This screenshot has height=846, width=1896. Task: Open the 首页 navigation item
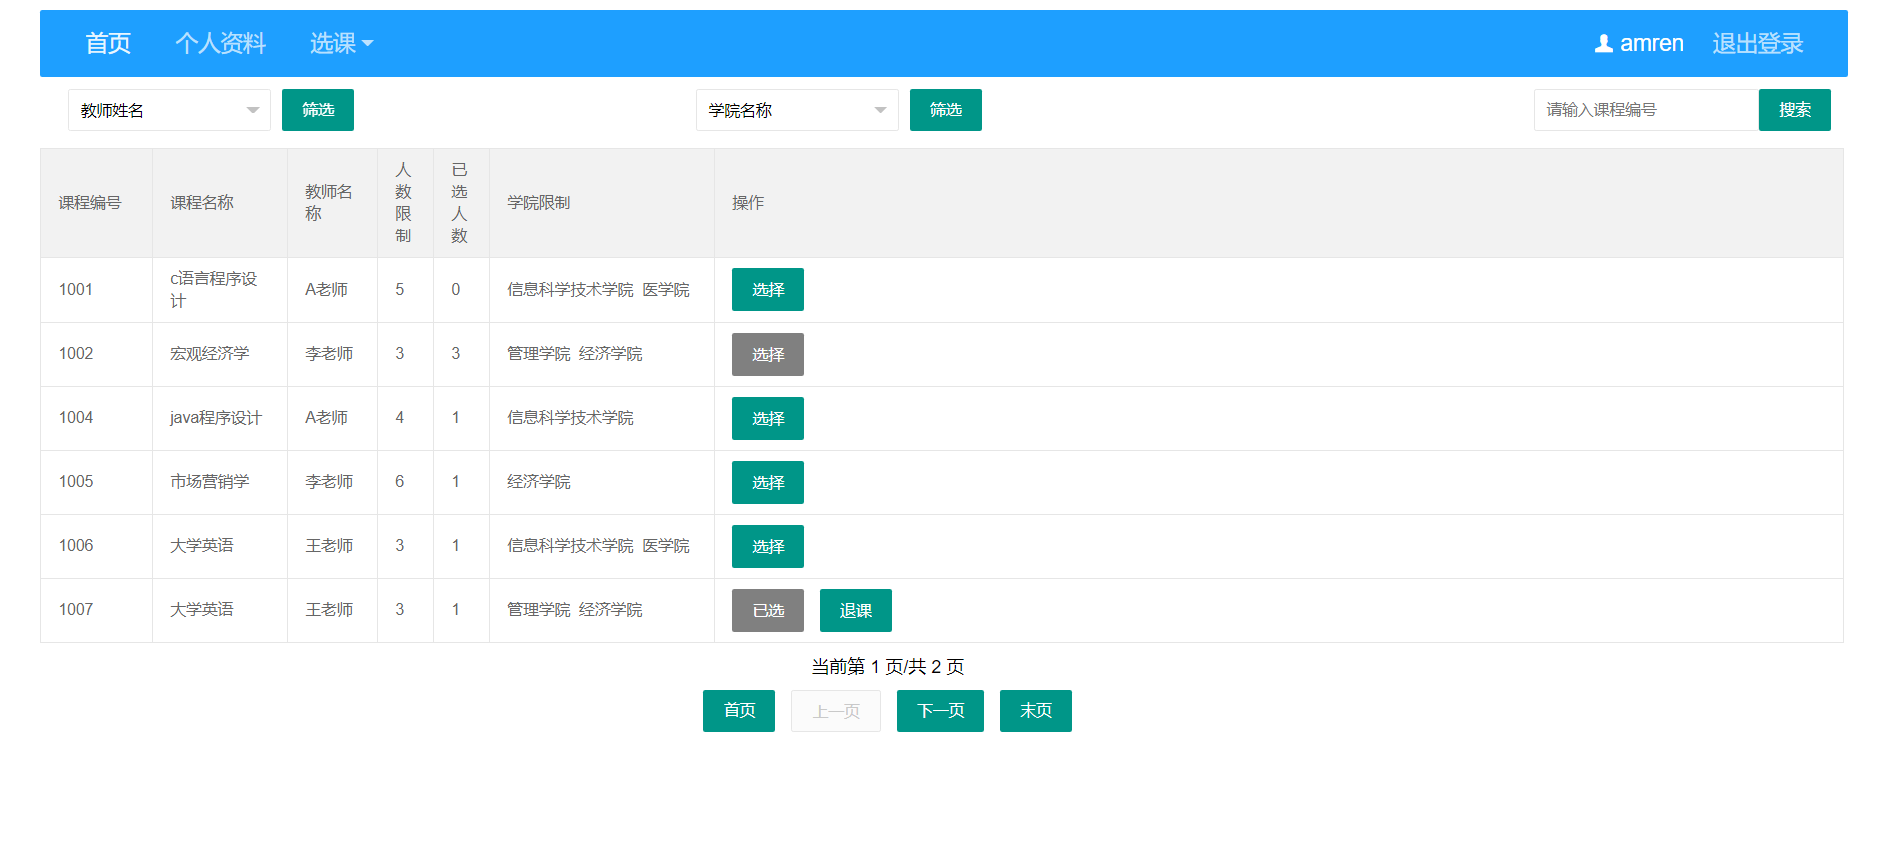108,43
